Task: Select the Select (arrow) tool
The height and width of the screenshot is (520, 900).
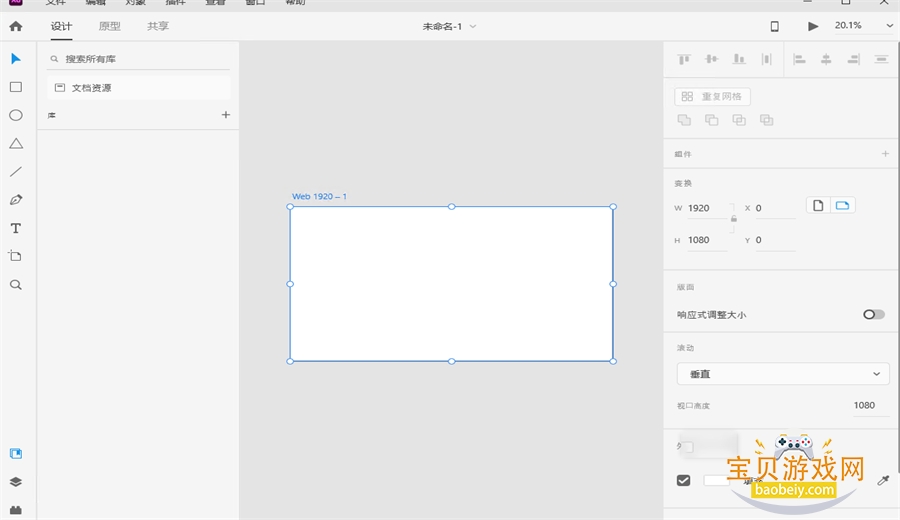Action: [16, 59]
